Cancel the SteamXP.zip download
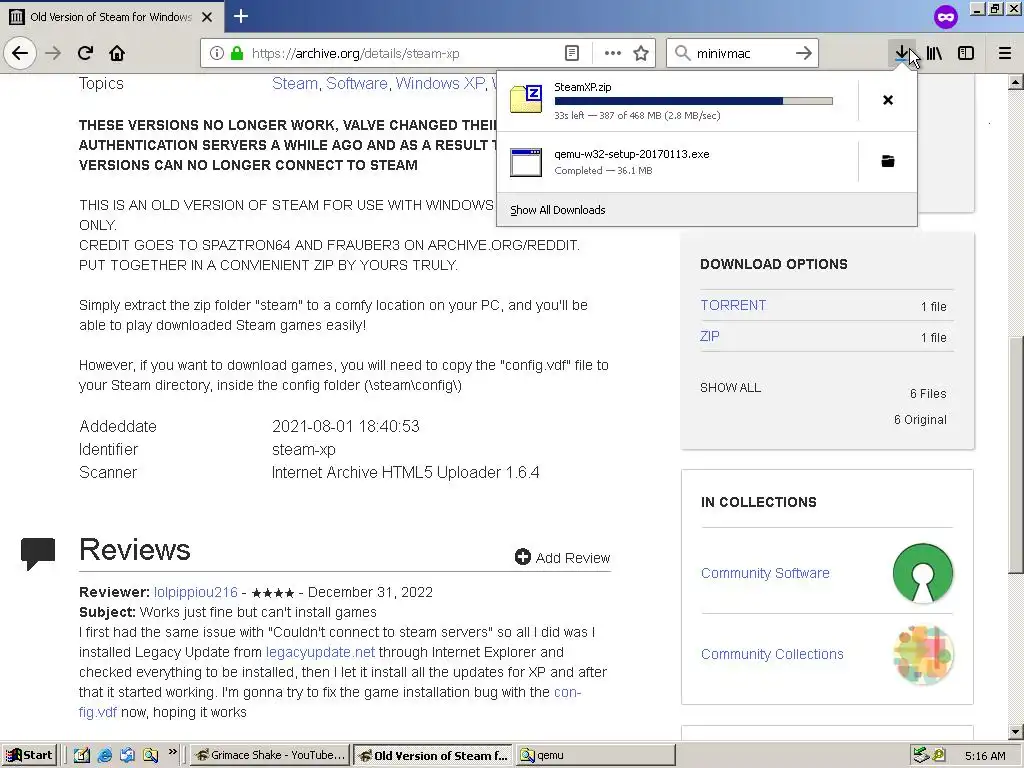Viewport: 1024px width, 768px height. click(x=888, y=100)
